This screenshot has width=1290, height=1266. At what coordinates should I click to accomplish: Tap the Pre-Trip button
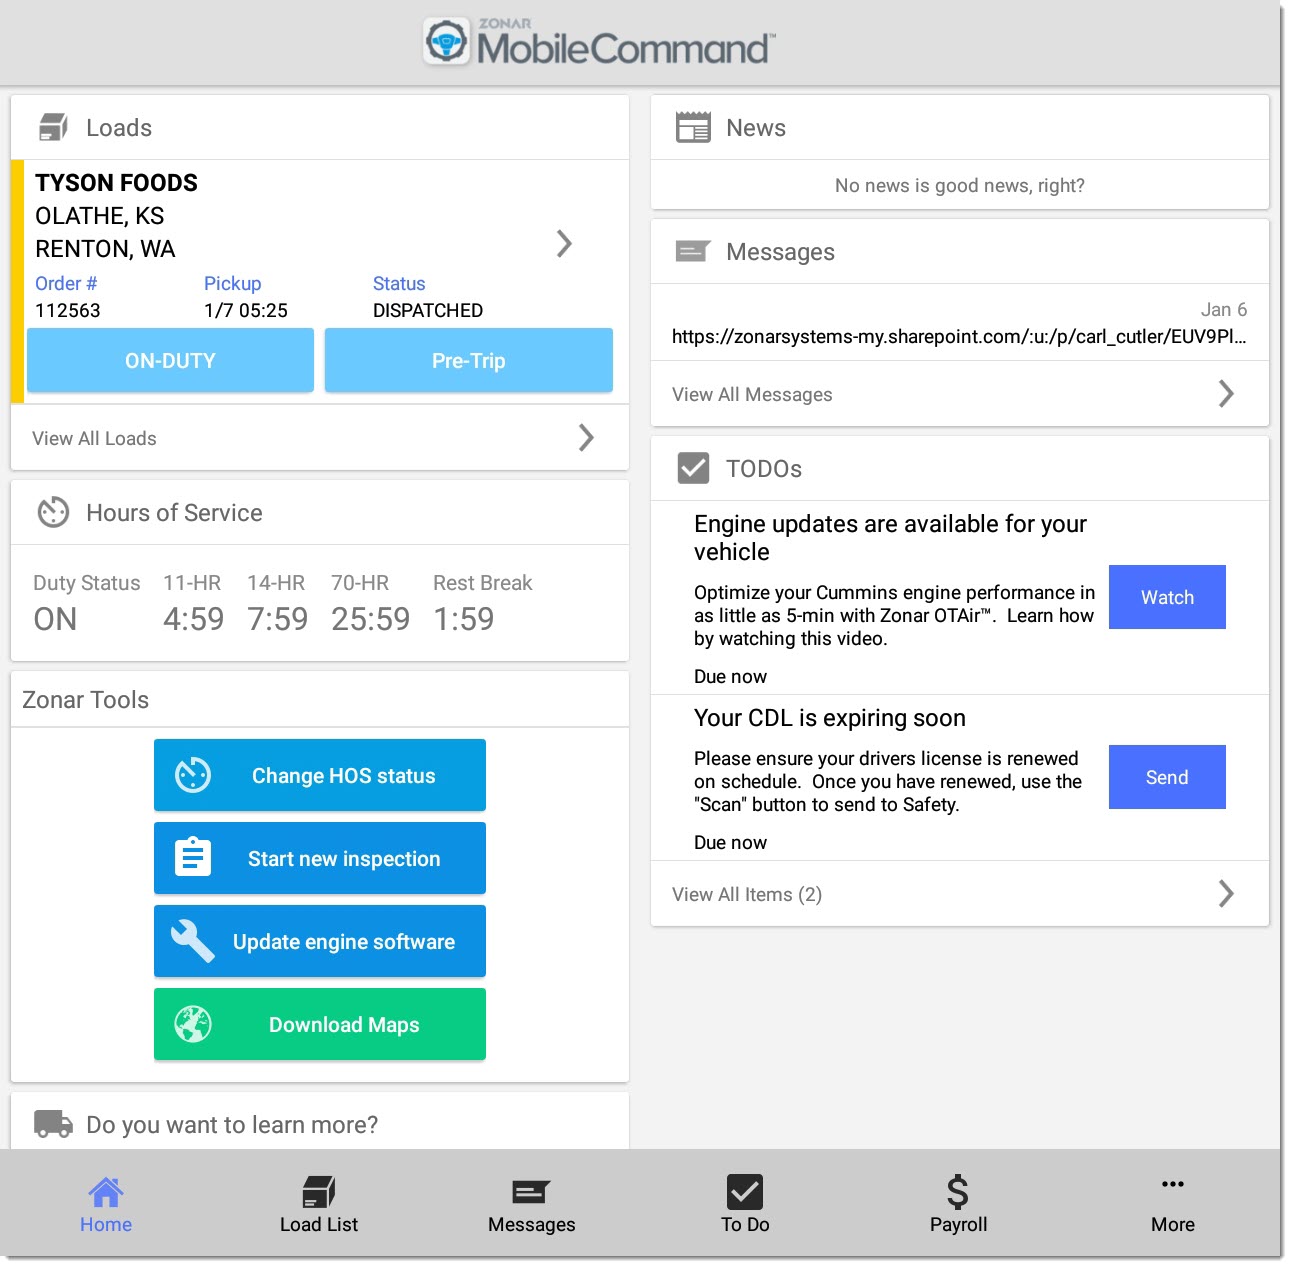469,360
